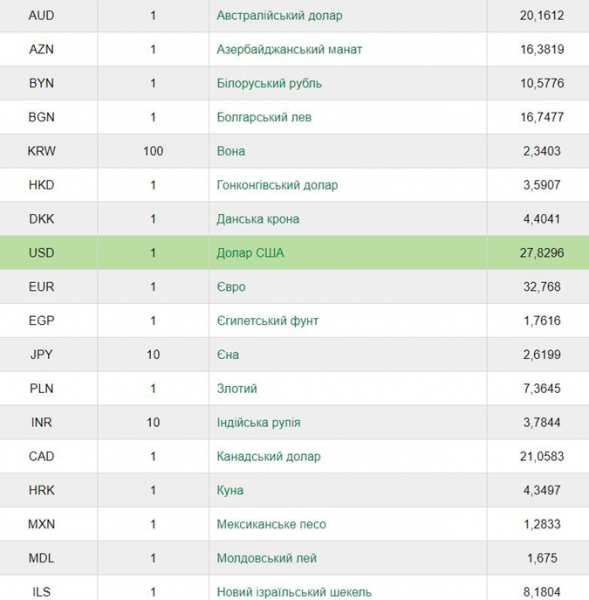Screen dimensions: 589x600
Task: Open the Вона currency link
Action: coord(231,151)
